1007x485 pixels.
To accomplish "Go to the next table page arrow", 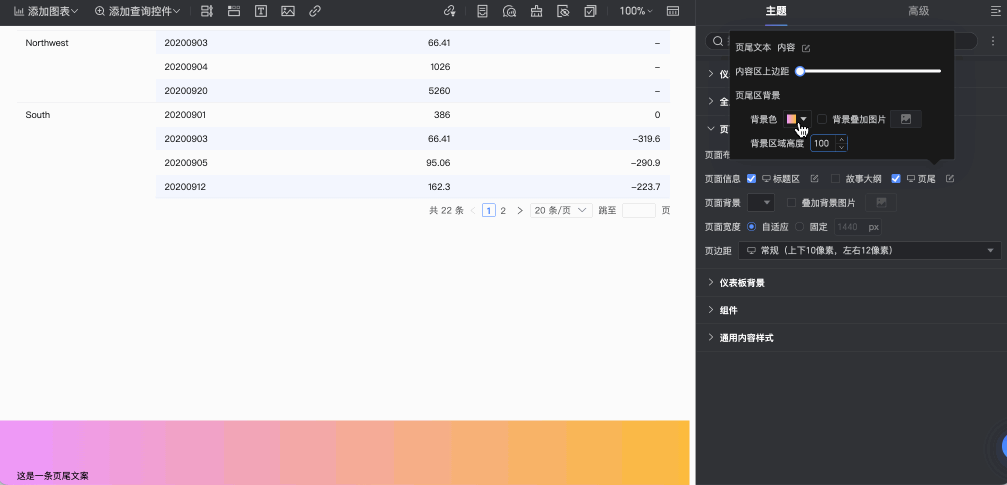I will click(520, 211).
